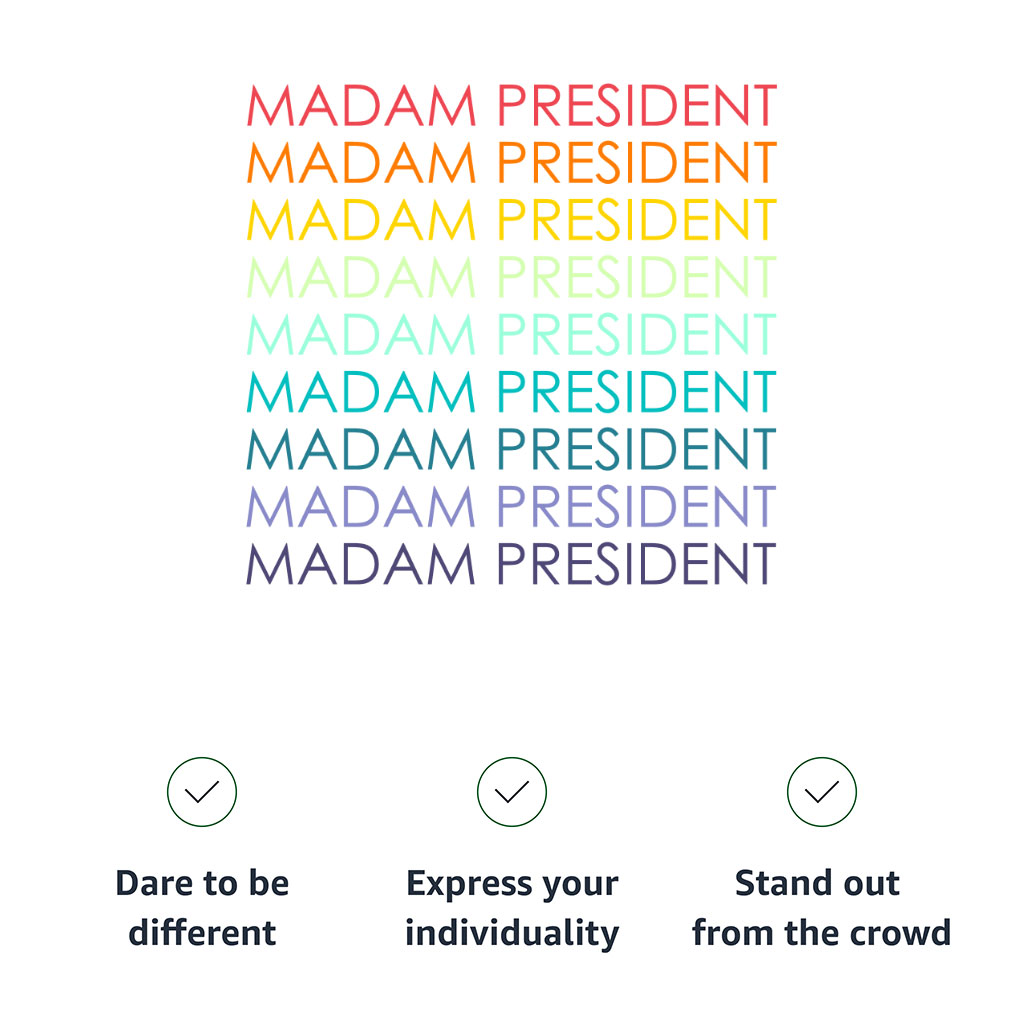Select the yellow MADAM PRESIDENT line
This screenshot has height=1024, width=1024.
click(512, 220)
